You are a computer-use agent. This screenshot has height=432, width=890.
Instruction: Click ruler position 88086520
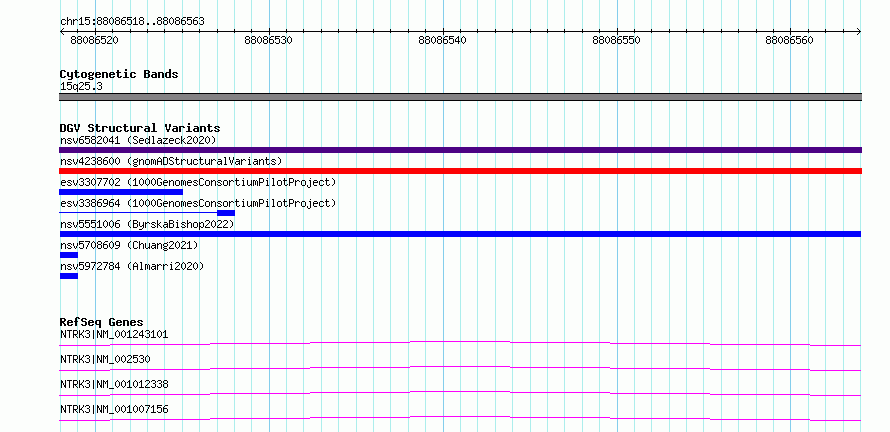pos(95,41)
